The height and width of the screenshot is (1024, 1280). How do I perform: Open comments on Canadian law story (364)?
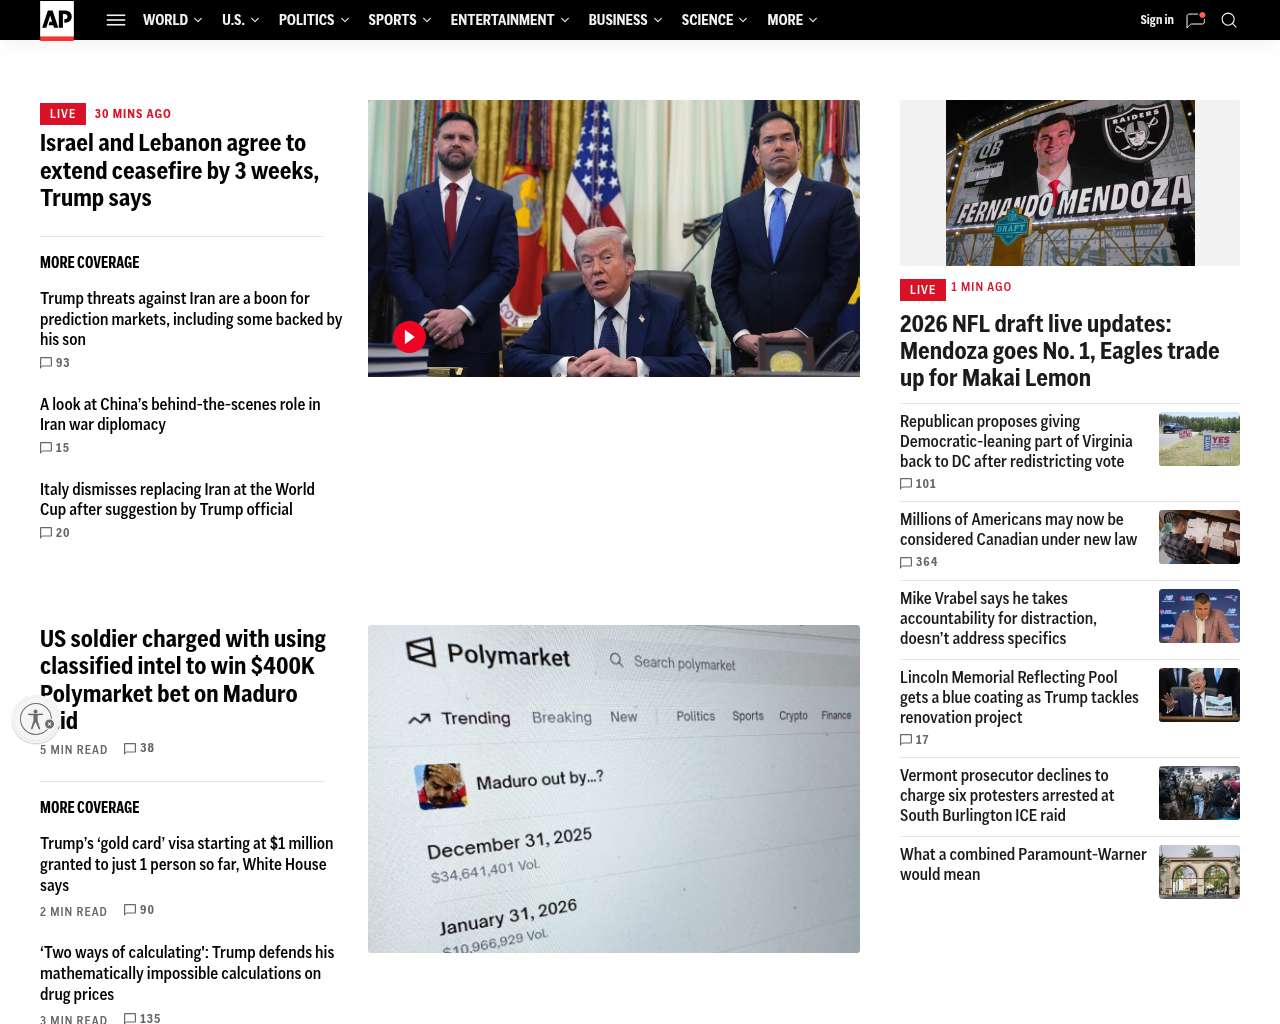[x=919, y=562]
